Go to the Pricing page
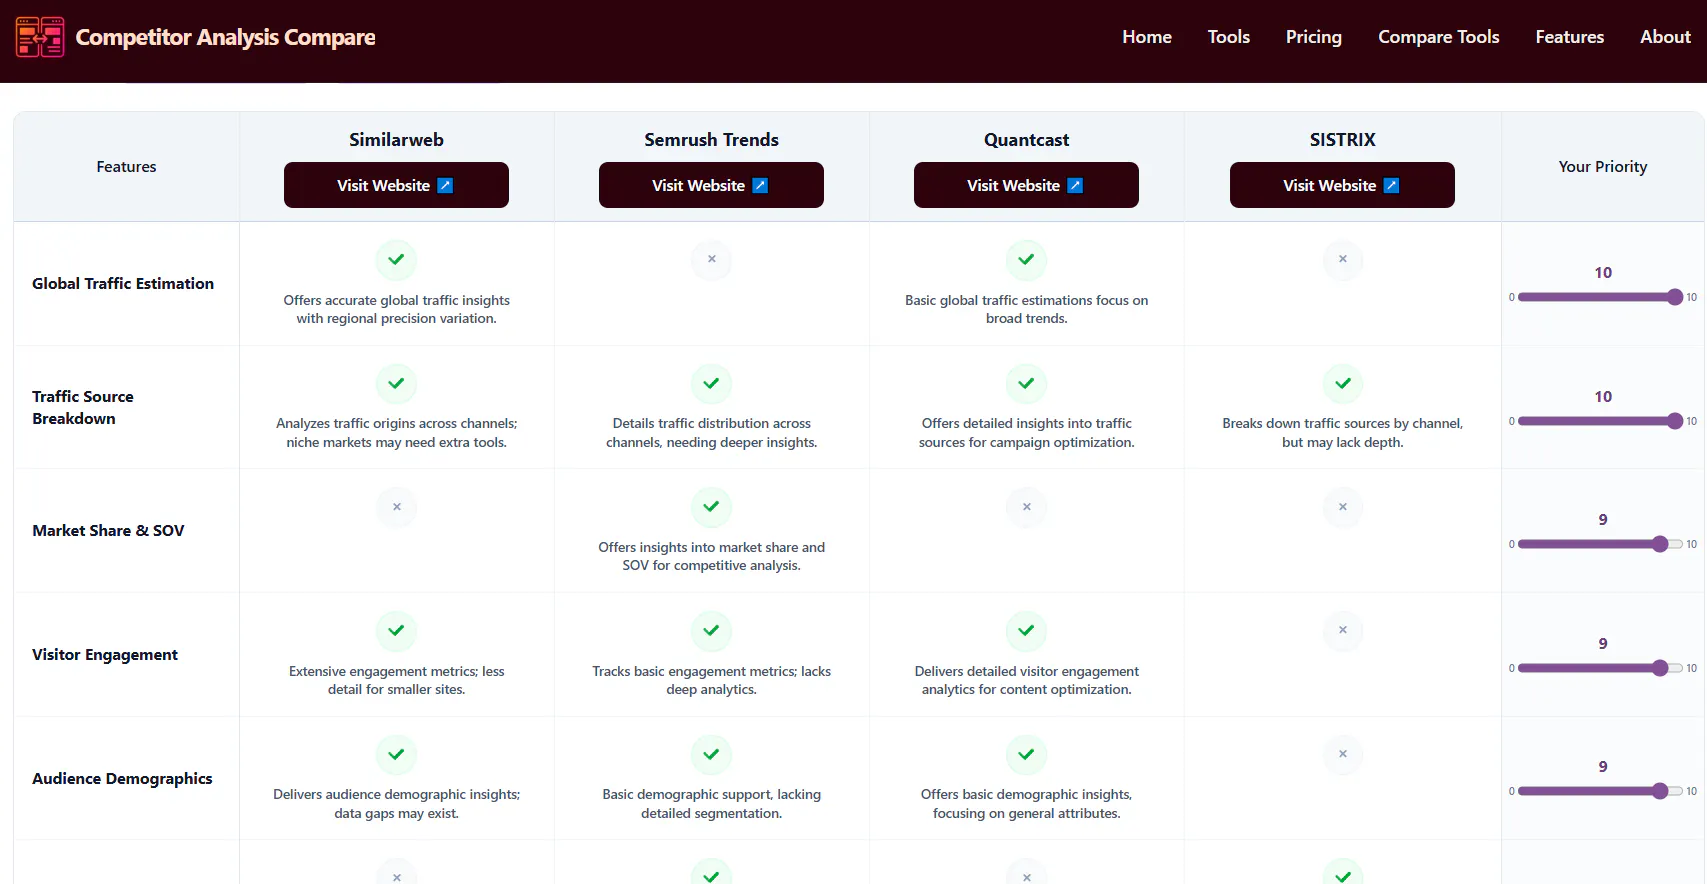The height and width of the screenshot is (884, 1707). (x=1313, y=37)
